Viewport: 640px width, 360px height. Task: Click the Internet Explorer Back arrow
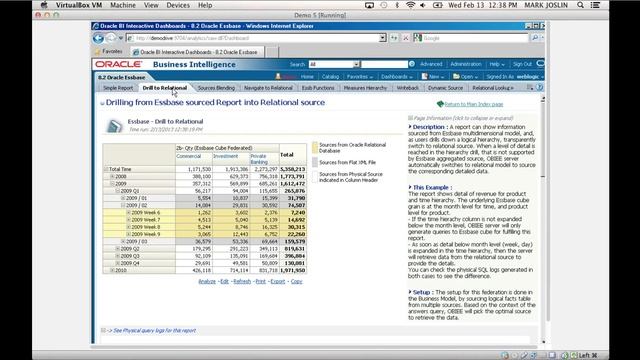click(x=98, y=38)
